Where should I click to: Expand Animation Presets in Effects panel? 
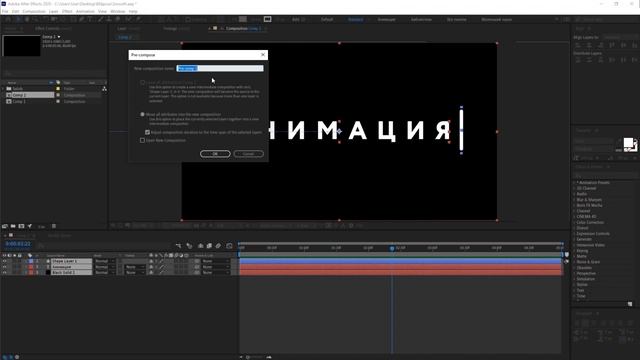click(x=575, y=183)
